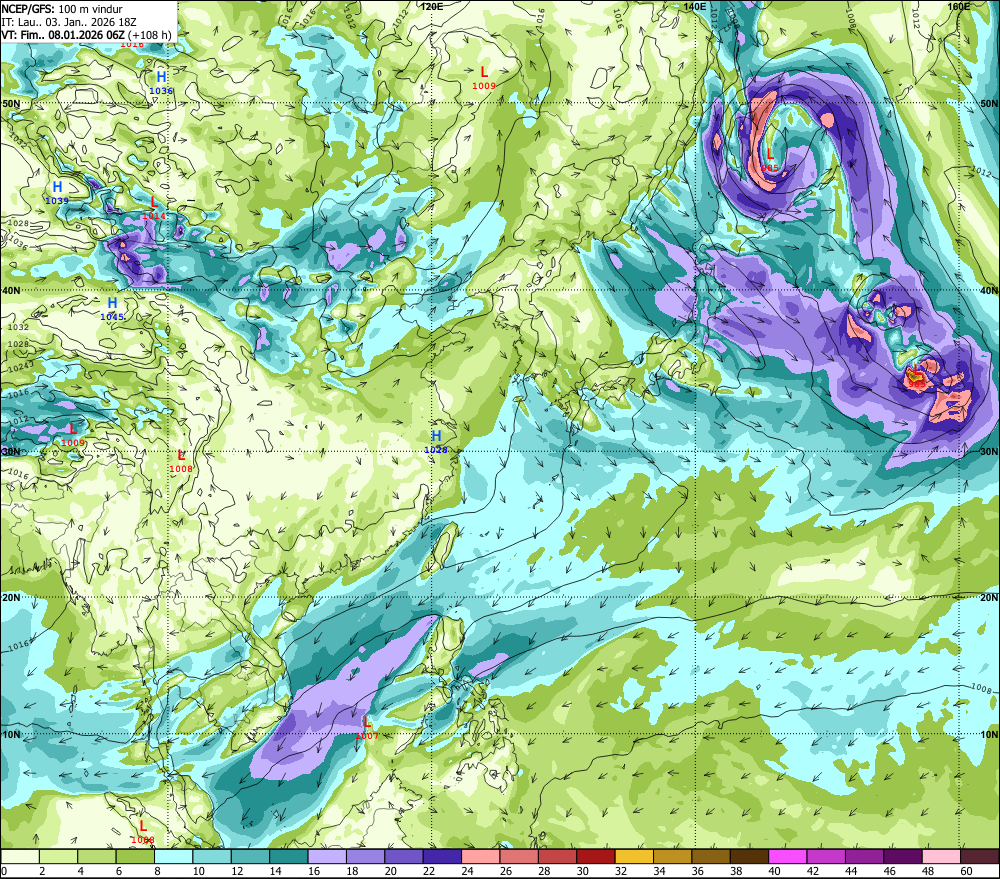1000x879 pixels.
Task: Click the light lavender 16–18 legend swatch
Action: coord(327,856)
